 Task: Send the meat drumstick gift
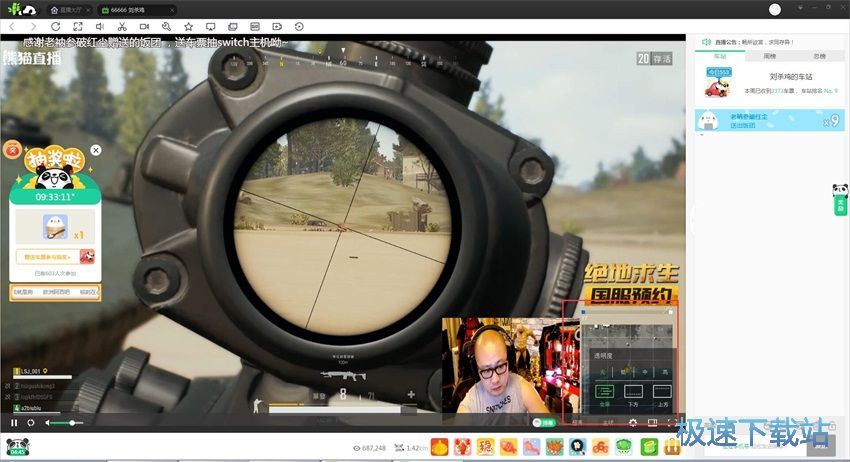pyautogui.click(x=508, y=447)
